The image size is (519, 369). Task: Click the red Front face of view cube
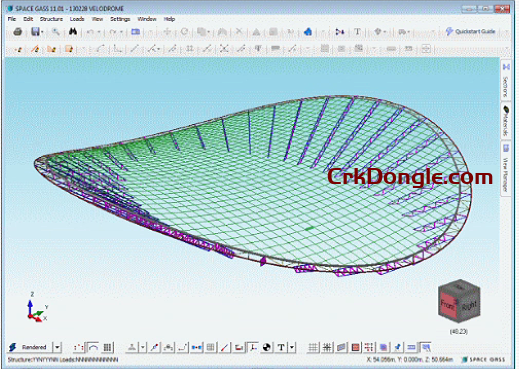point(447,304)
